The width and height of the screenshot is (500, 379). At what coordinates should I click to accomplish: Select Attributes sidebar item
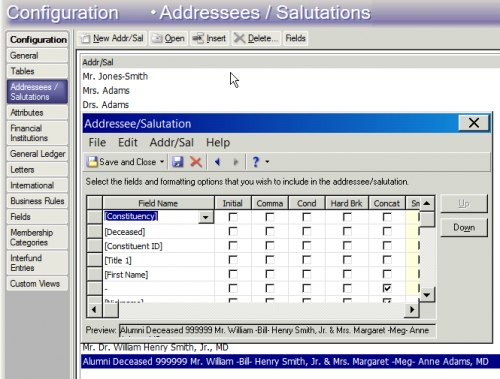37,113
